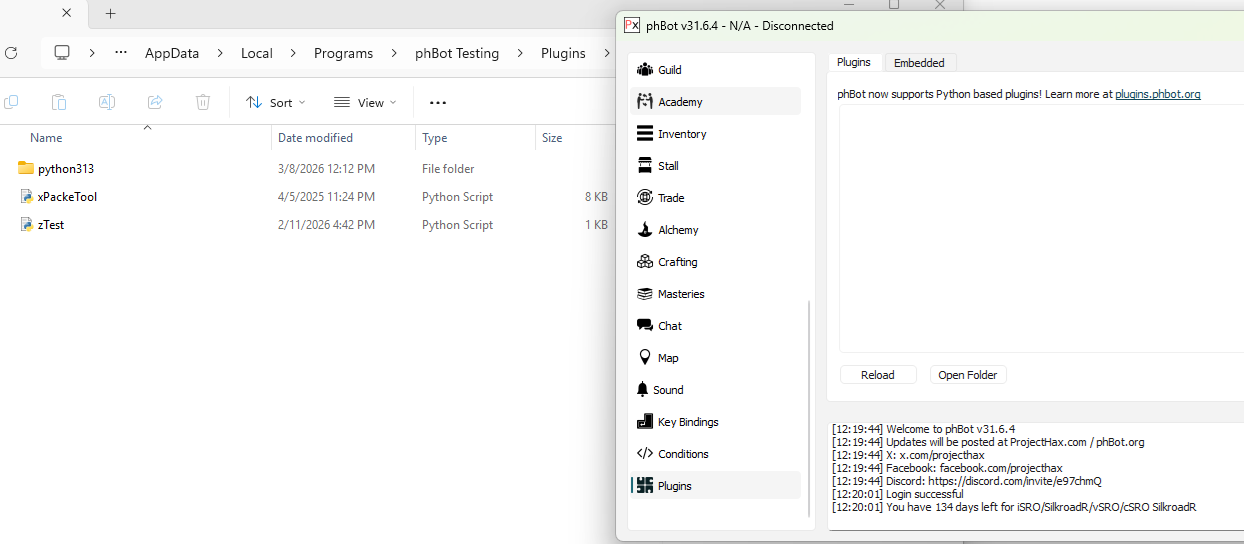Go to the Alchemy section
The image size is (1244, 544).
(678, 230)
